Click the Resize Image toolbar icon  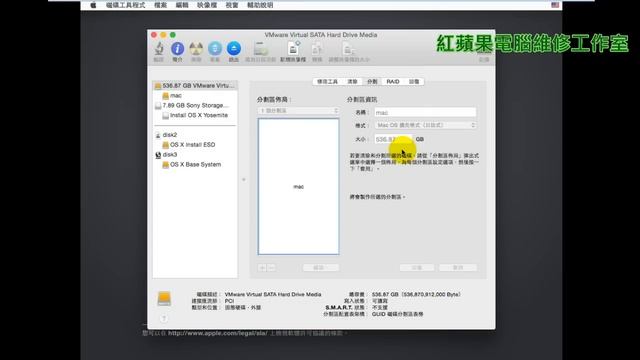[x=349, y=49]
